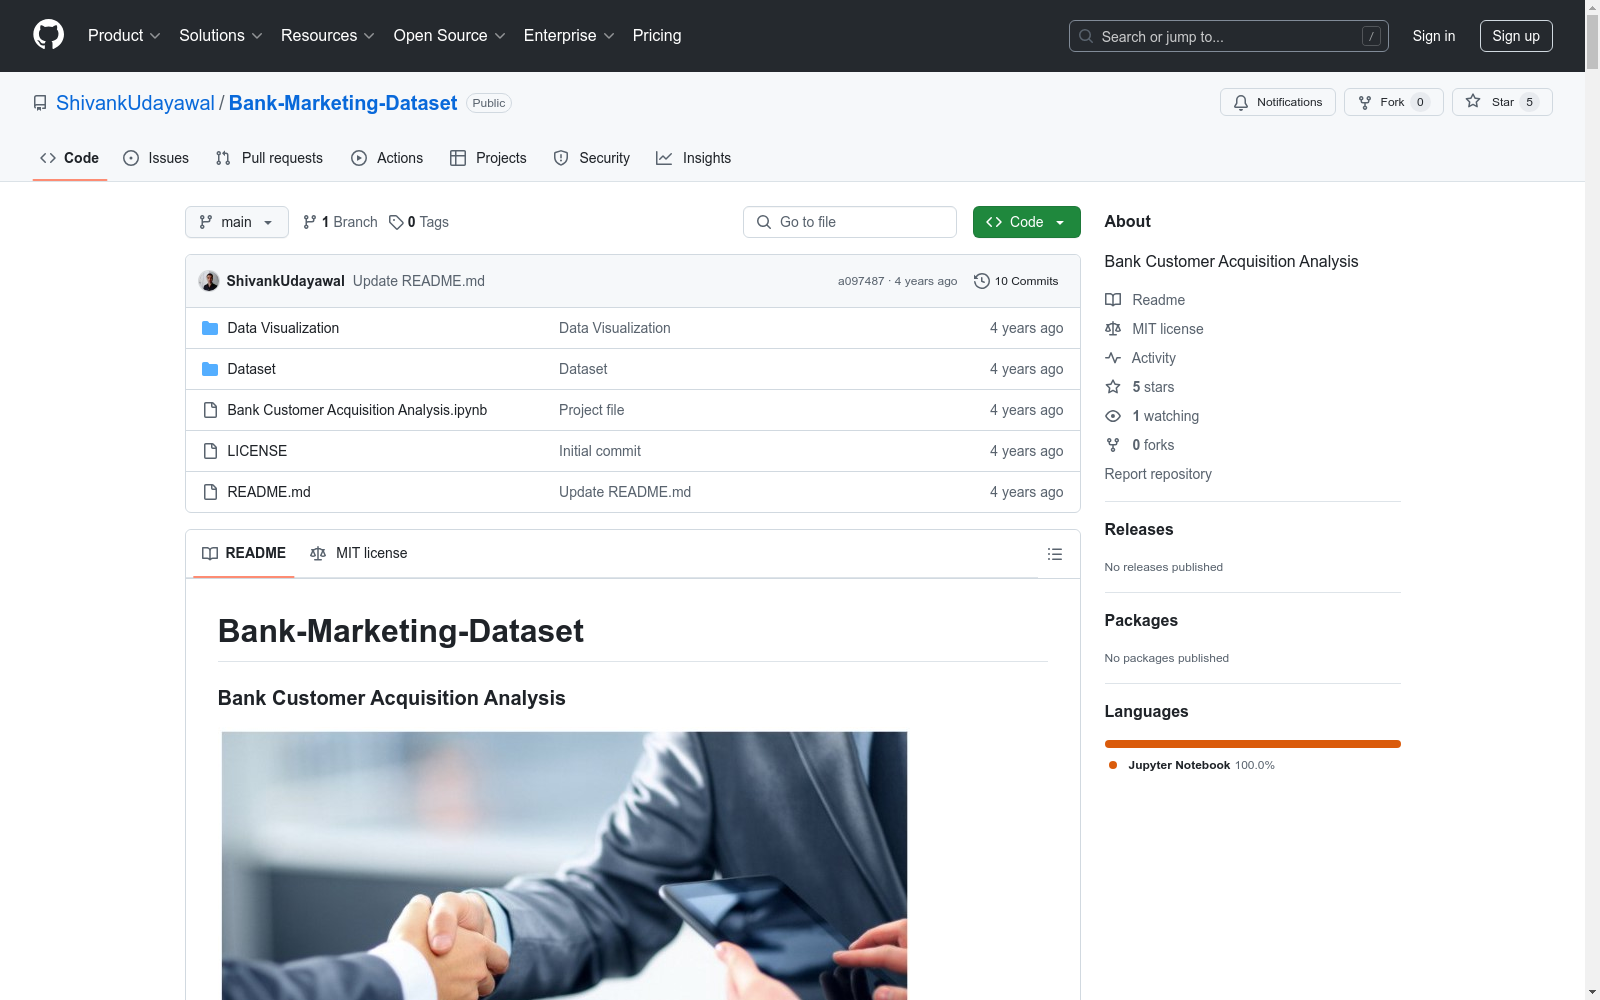Click the repository book icon beside ShivankUdayawal
This screenshot has width=1600, height=1000.
[40, 103]
